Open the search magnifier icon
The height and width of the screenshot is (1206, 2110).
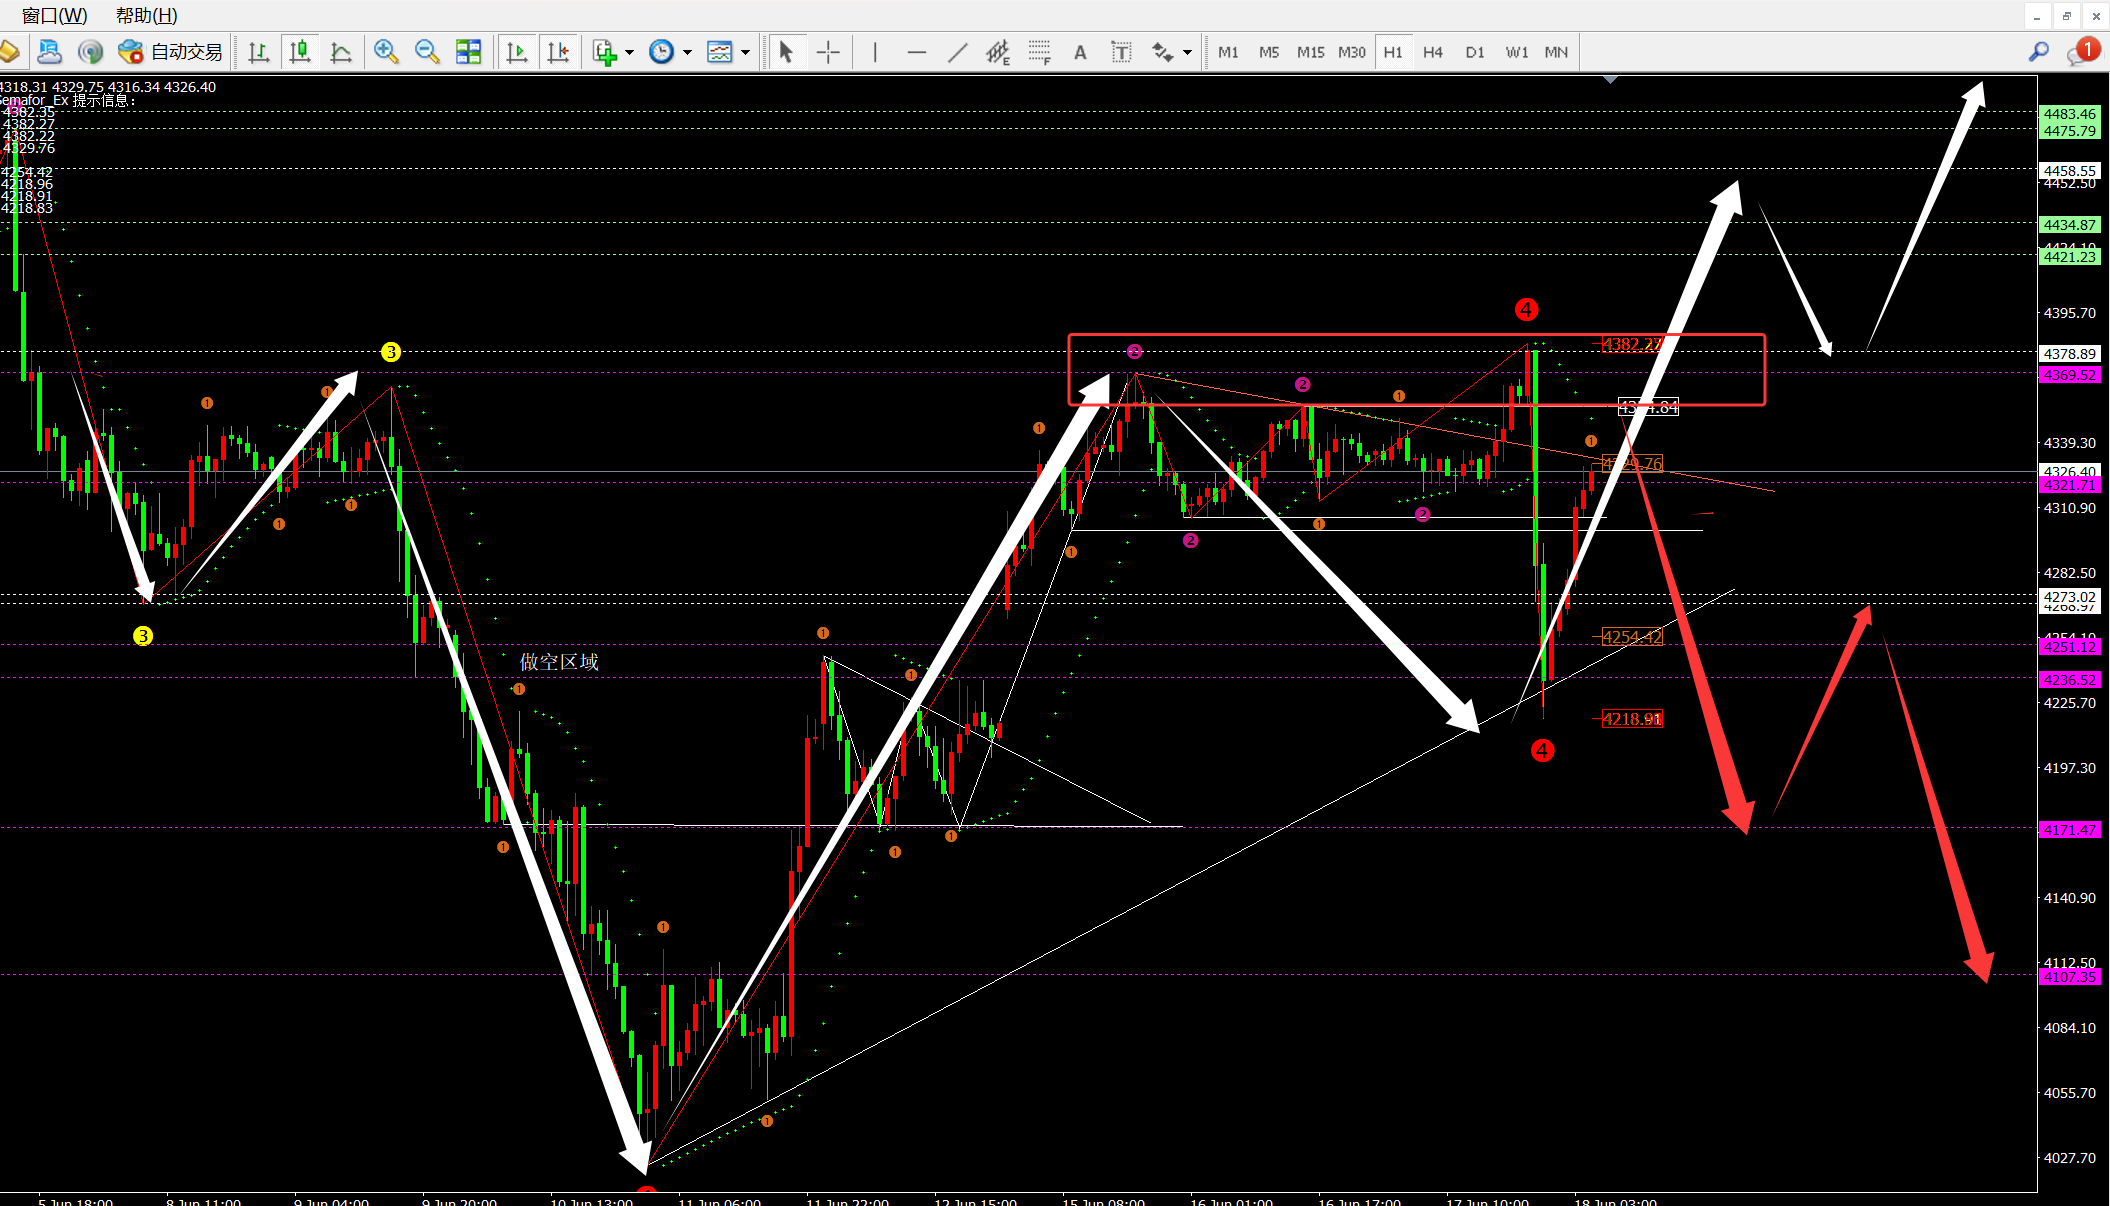tap(2039, 52)
